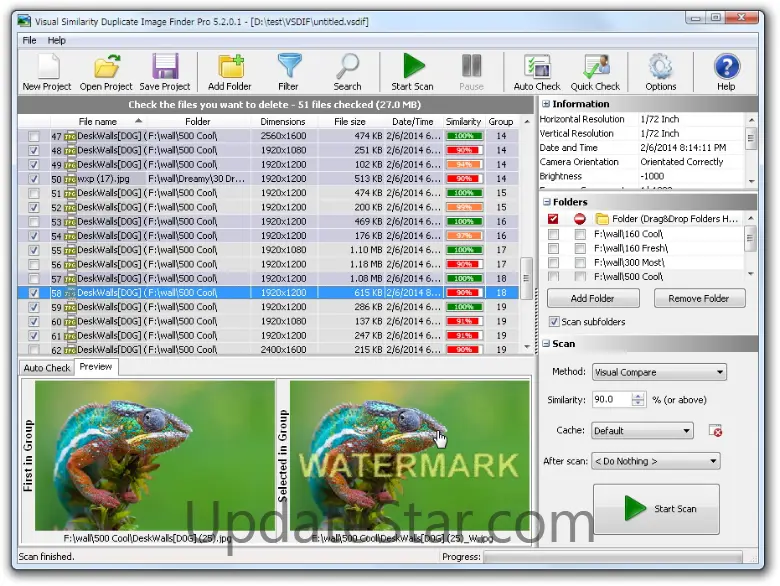Open the File menu

[29, 40]
